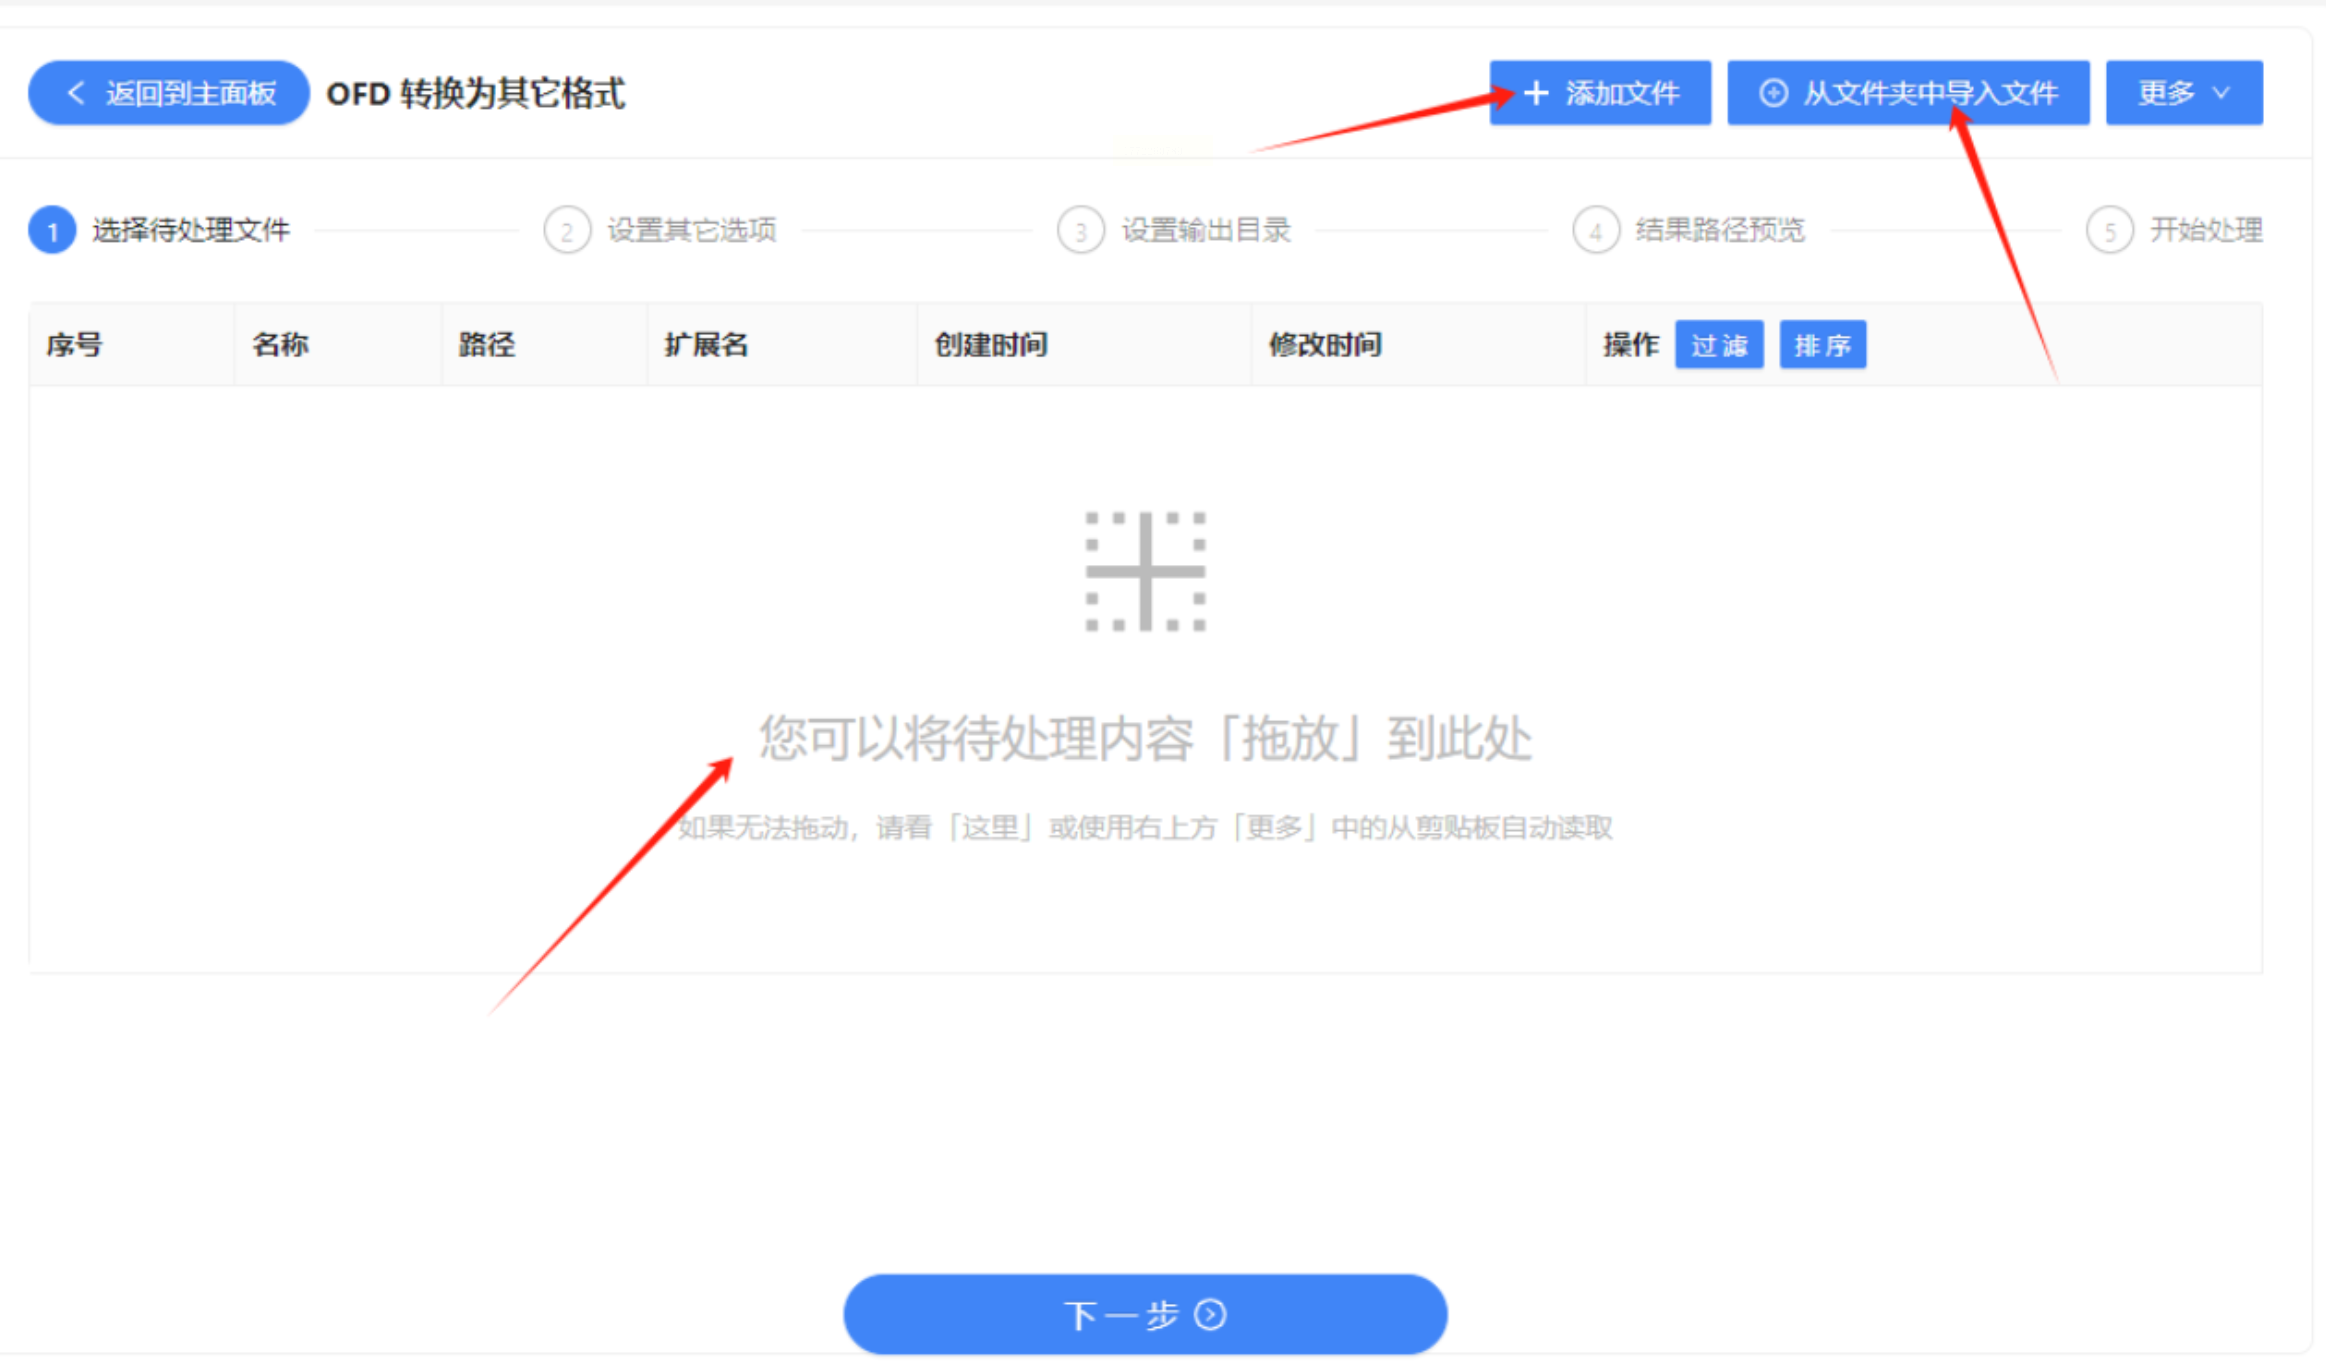Click the circled arrow on 下一步
2326x1370 pixels.
pyautogui.click(x=1211, y=1314)
